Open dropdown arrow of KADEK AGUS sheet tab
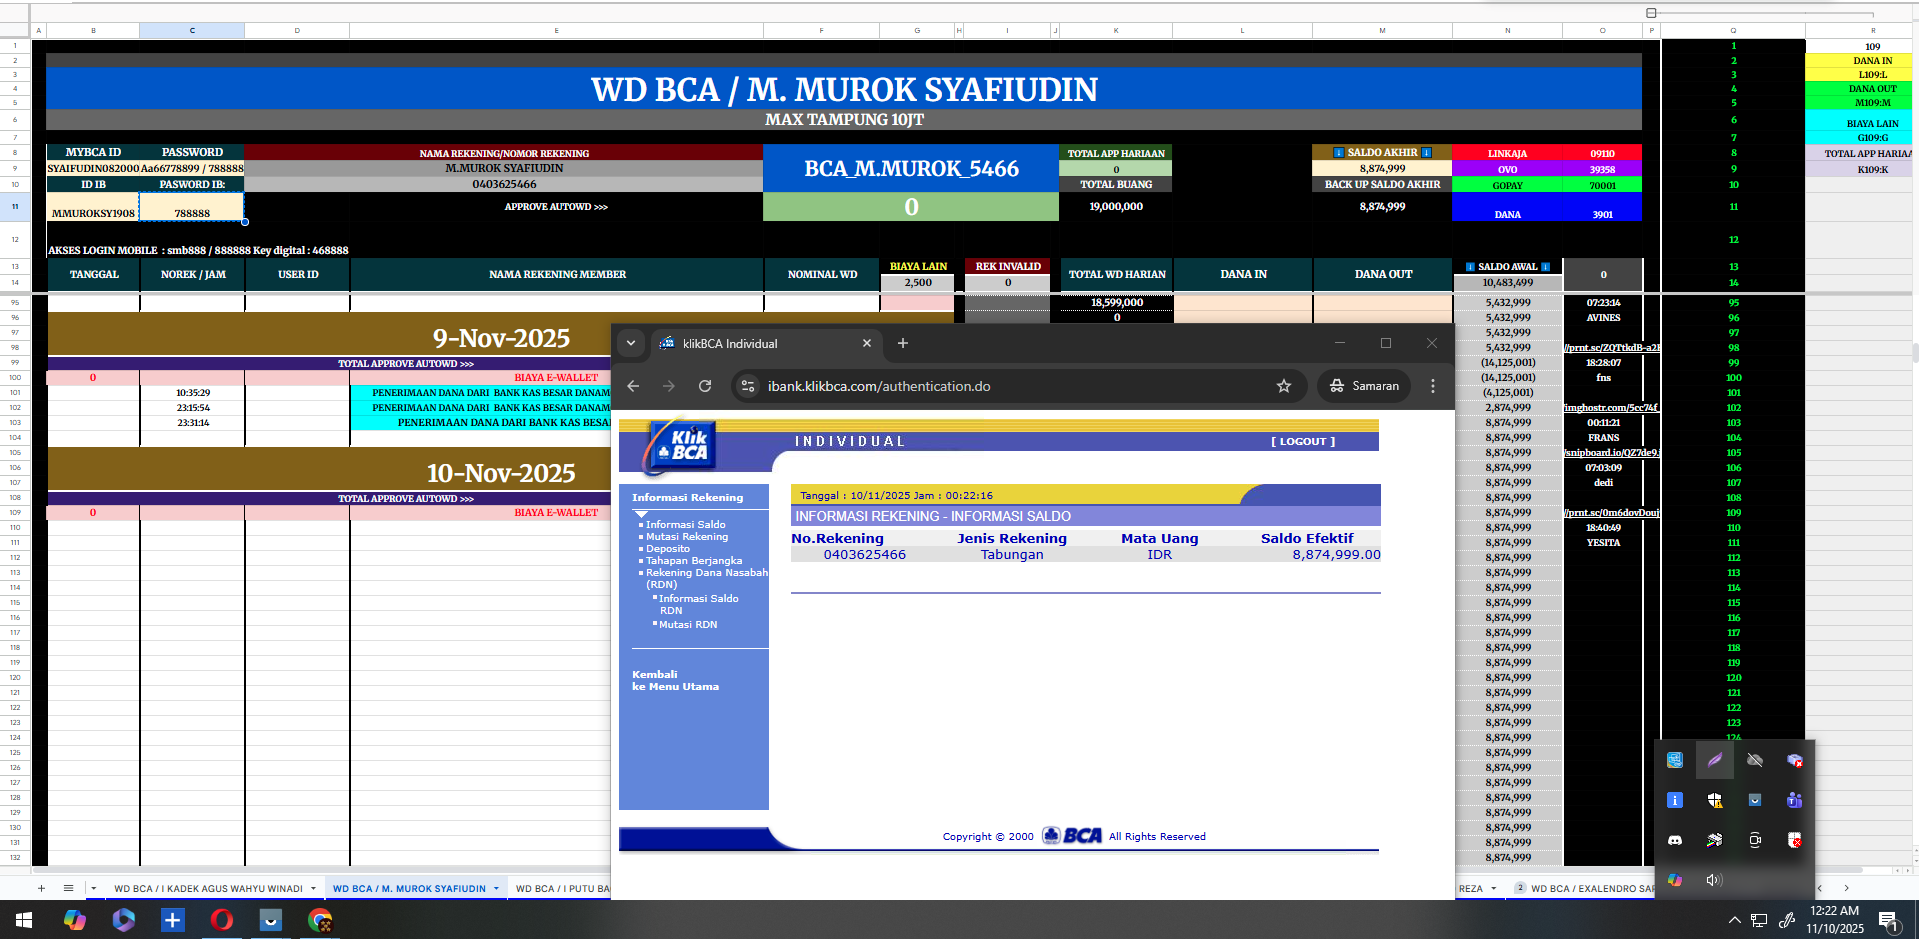 313,888
